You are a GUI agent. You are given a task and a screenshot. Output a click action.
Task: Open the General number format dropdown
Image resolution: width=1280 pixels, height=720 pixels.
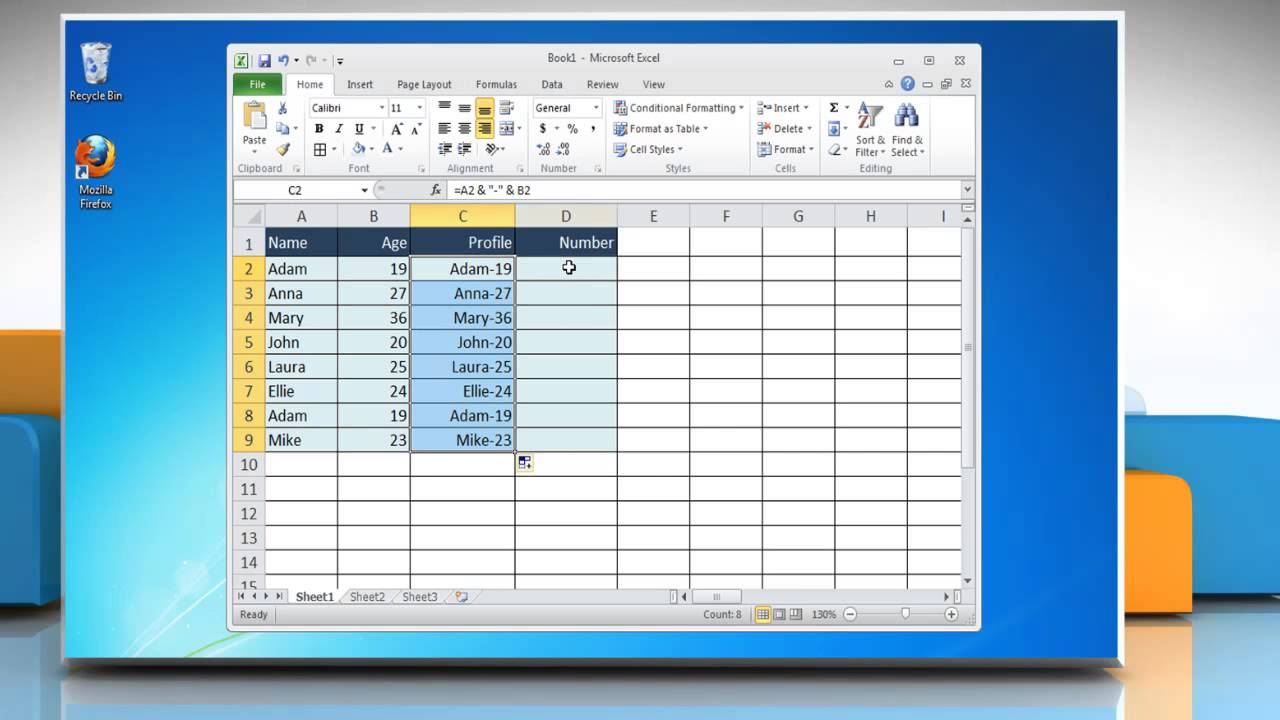point(596,108)
